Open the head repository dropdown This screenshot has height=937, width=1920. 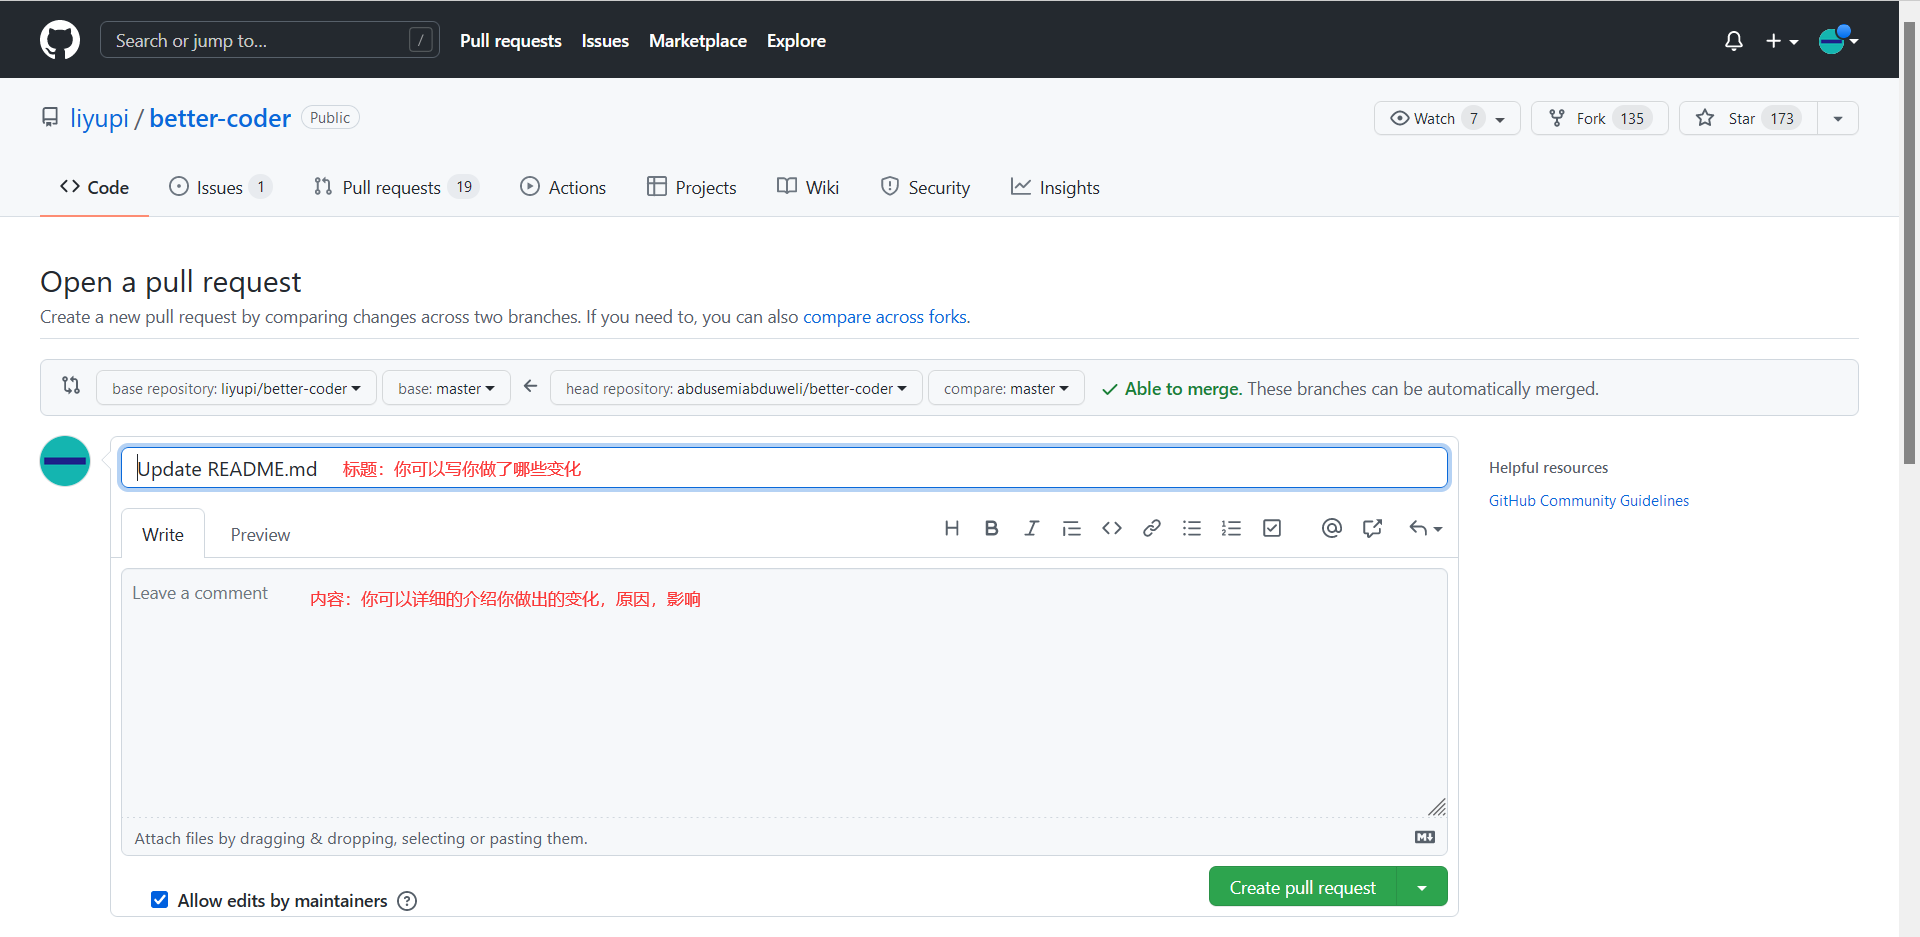click(736, 388)
